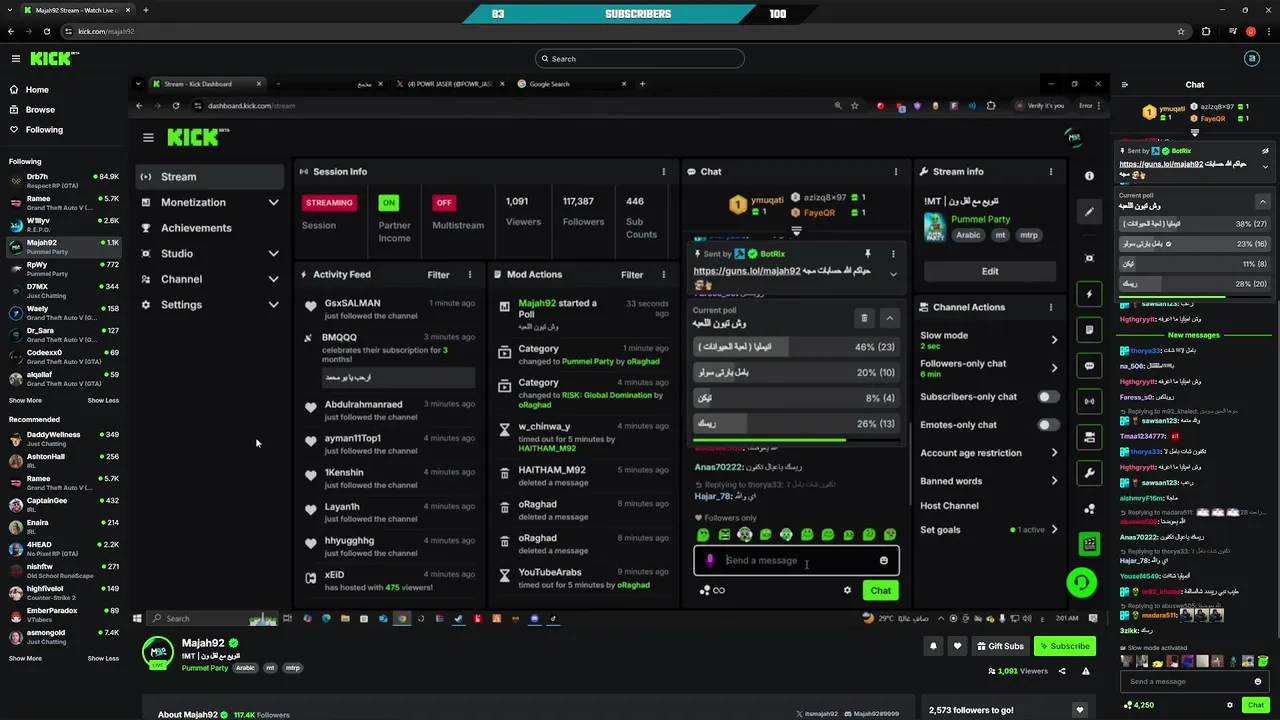The image size is (1280, 720).
Task: Open the notification bell on Majah92's channel
Action: coord(933,646)
